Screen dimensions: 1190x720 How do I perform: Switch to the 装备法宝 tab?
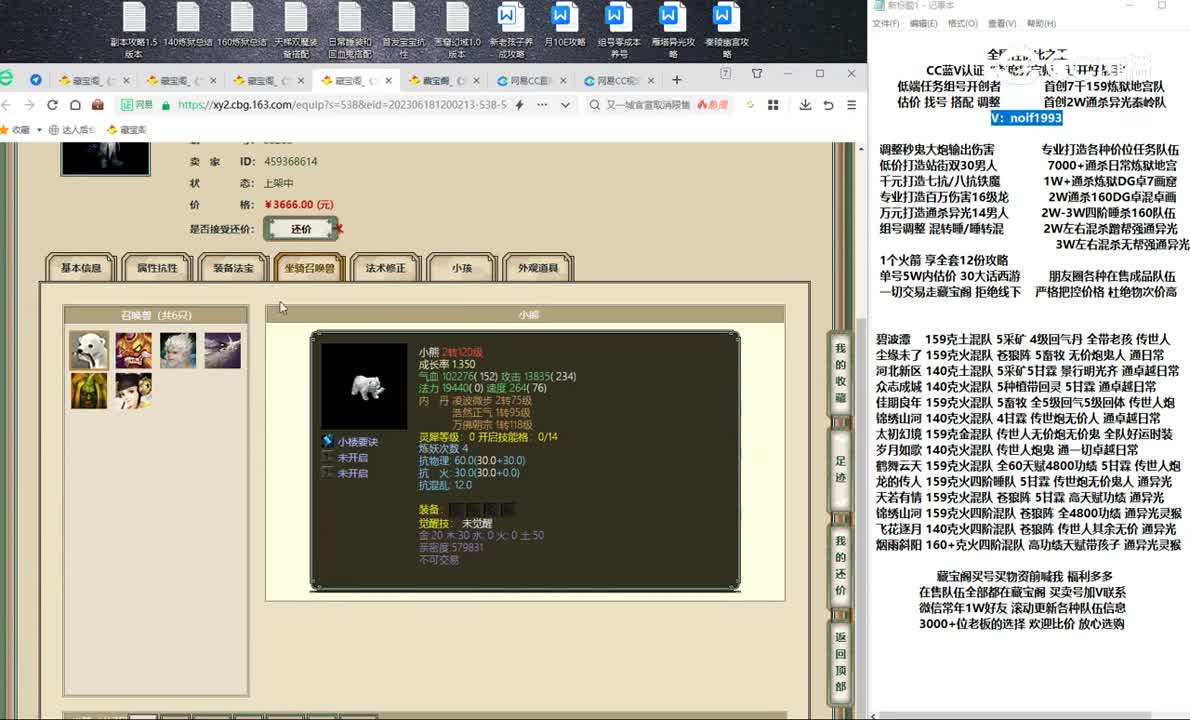tap(233, 268)
